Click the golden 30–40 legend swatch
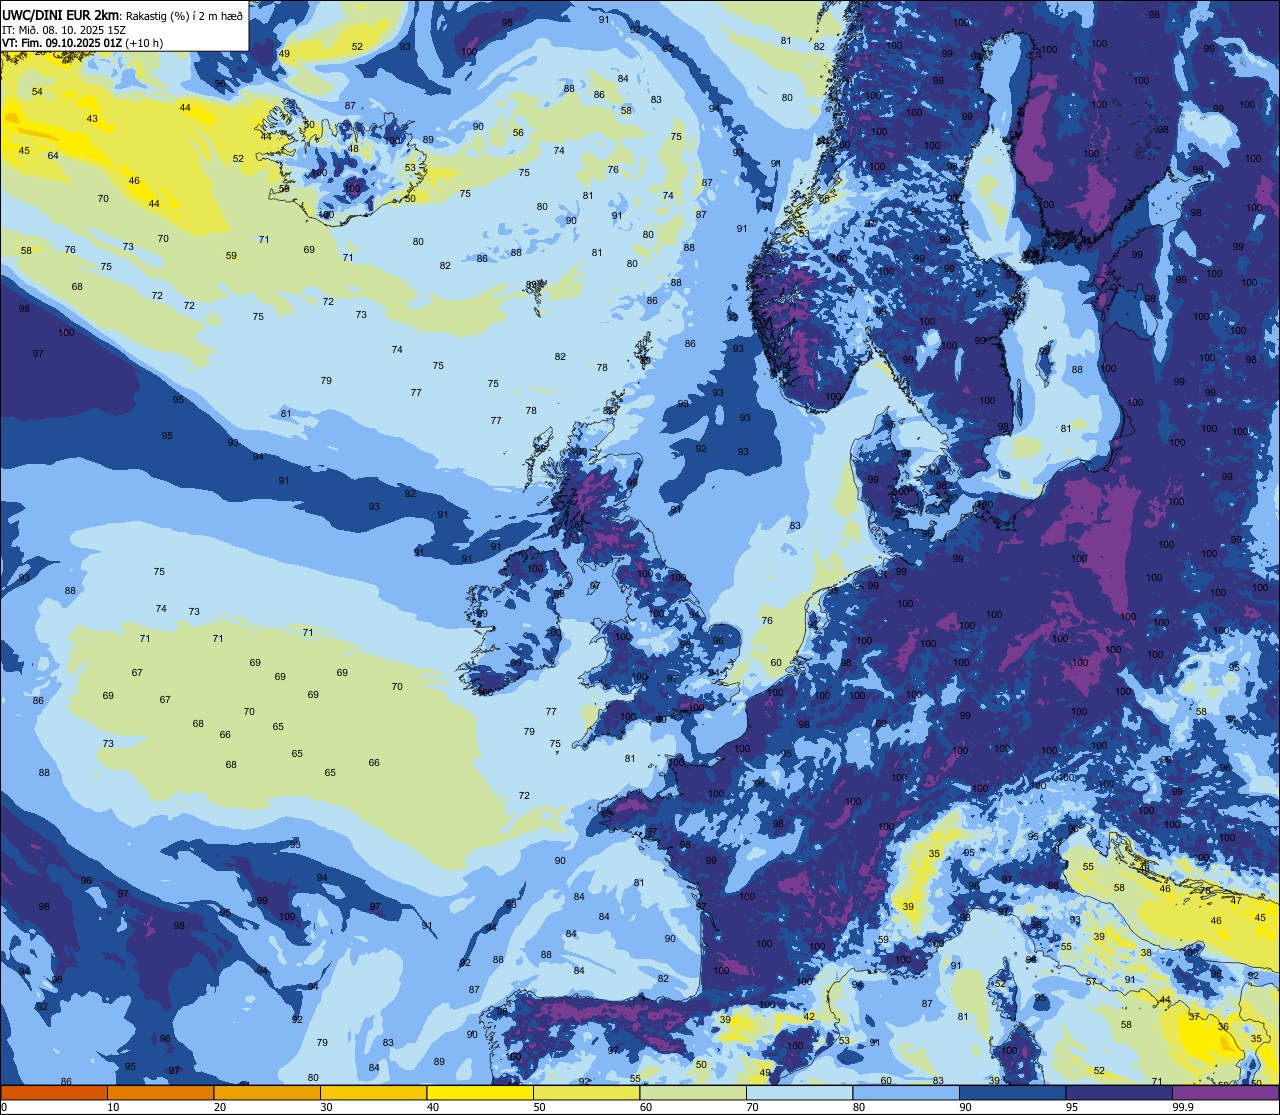Image resolution: width=1280 pixels, height=1115 pixels. [373, 1092]
